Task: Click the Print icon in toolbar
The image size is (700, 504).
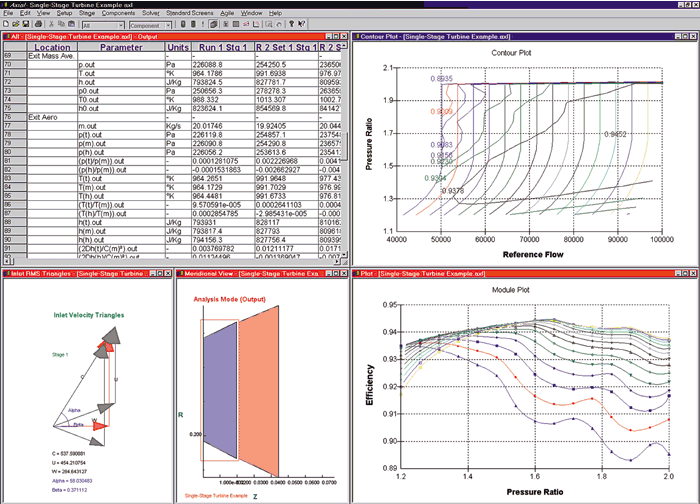Action: 38,24
